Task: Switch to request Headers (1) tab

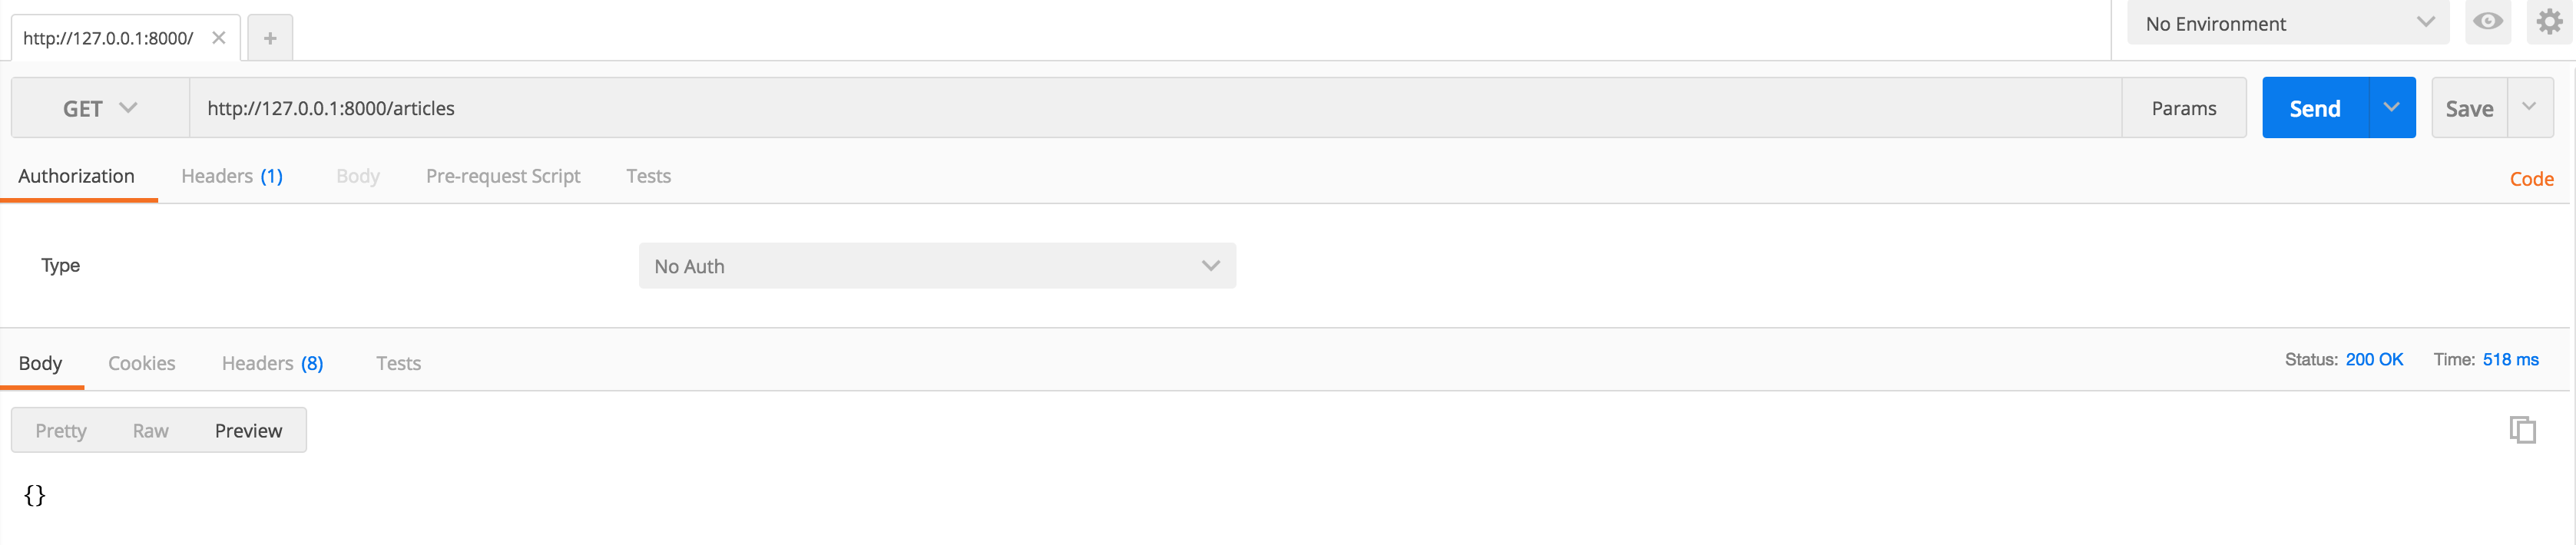Action: tap(232, 176)
